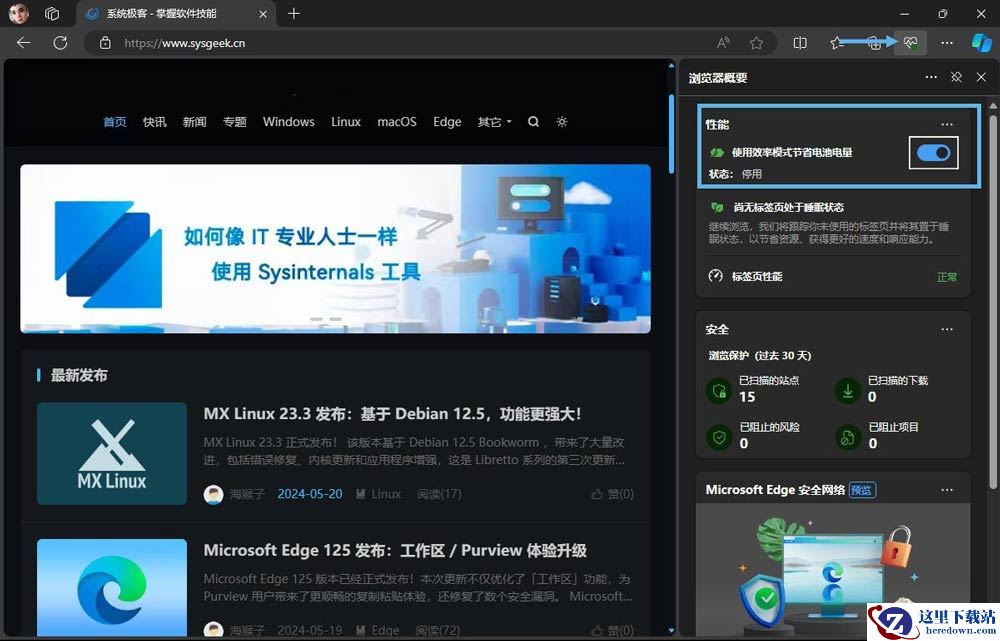Select the 专题 nav item
Screen dimensions: 1000x641
235,122
